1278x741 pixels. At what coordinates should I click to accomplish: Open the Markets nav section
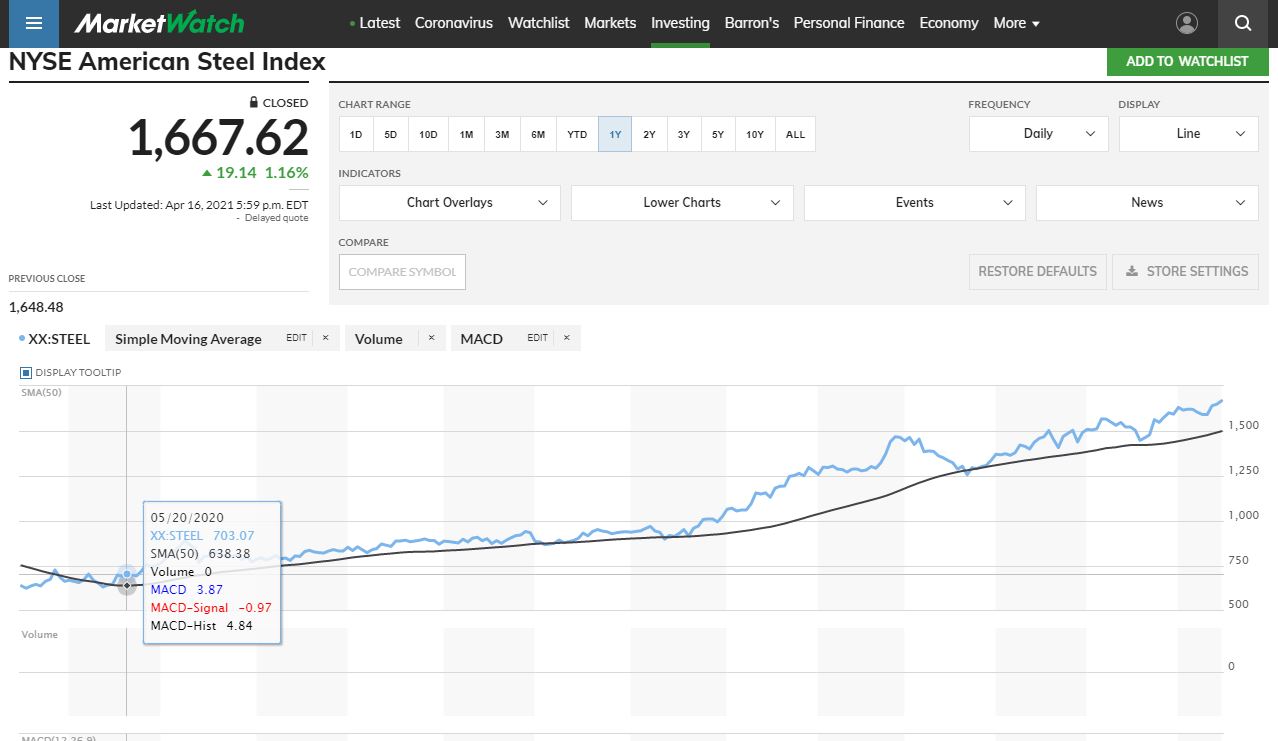pyautogui.click(x=610, y=23)
